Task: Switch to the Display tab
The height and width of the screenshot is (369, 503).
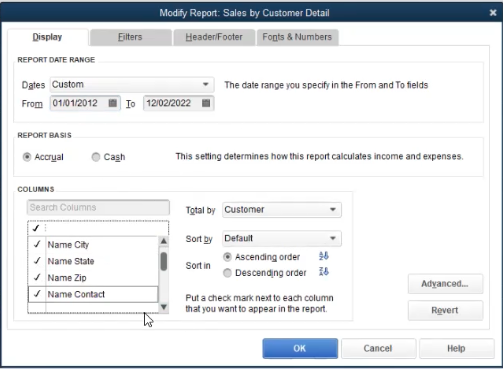Action: coord(48,37)
